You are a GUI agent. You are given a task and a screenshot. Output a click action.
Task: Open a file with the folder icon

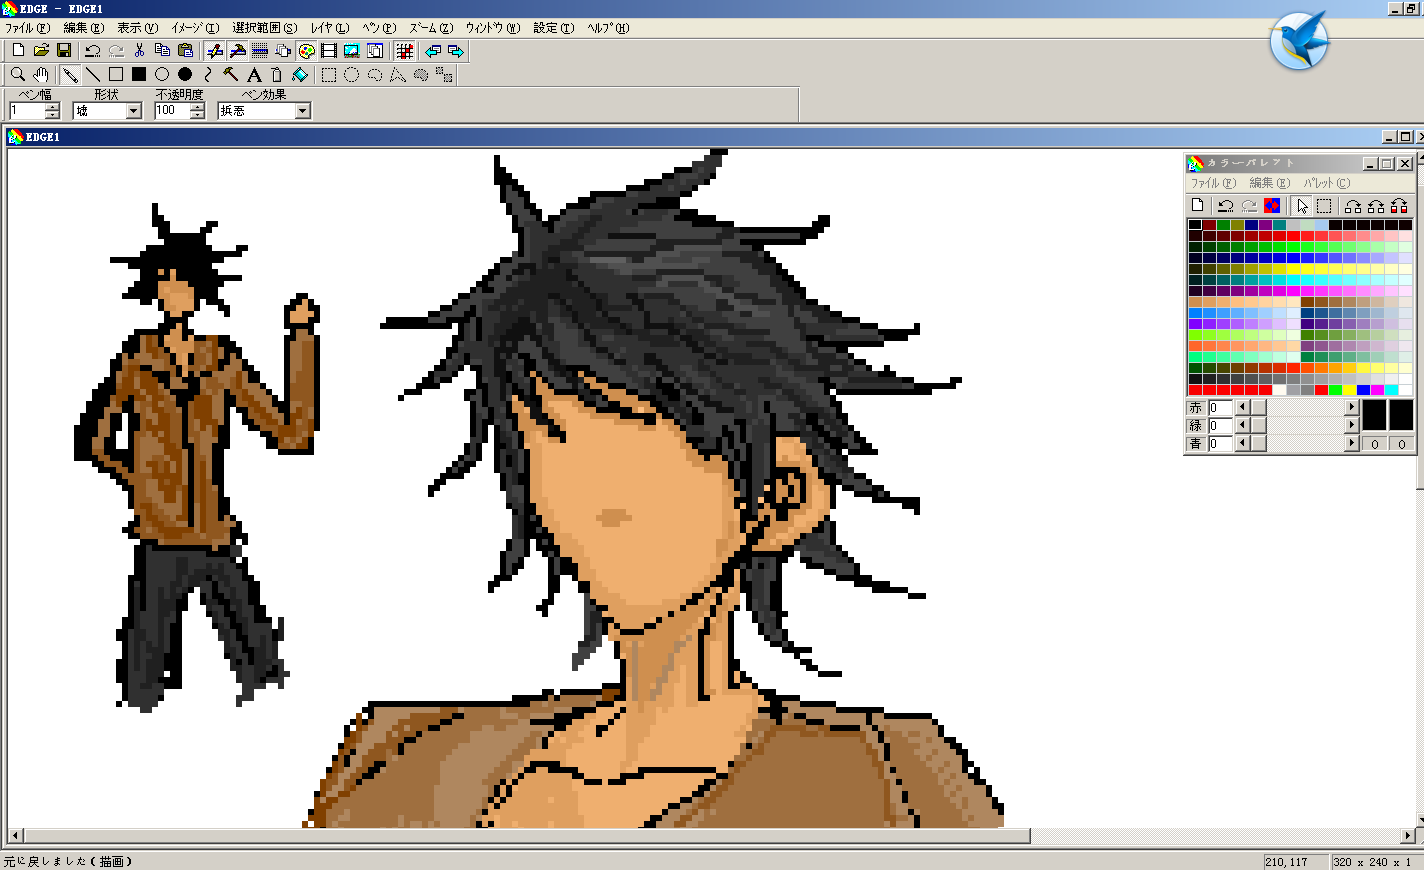click(41, 51)
